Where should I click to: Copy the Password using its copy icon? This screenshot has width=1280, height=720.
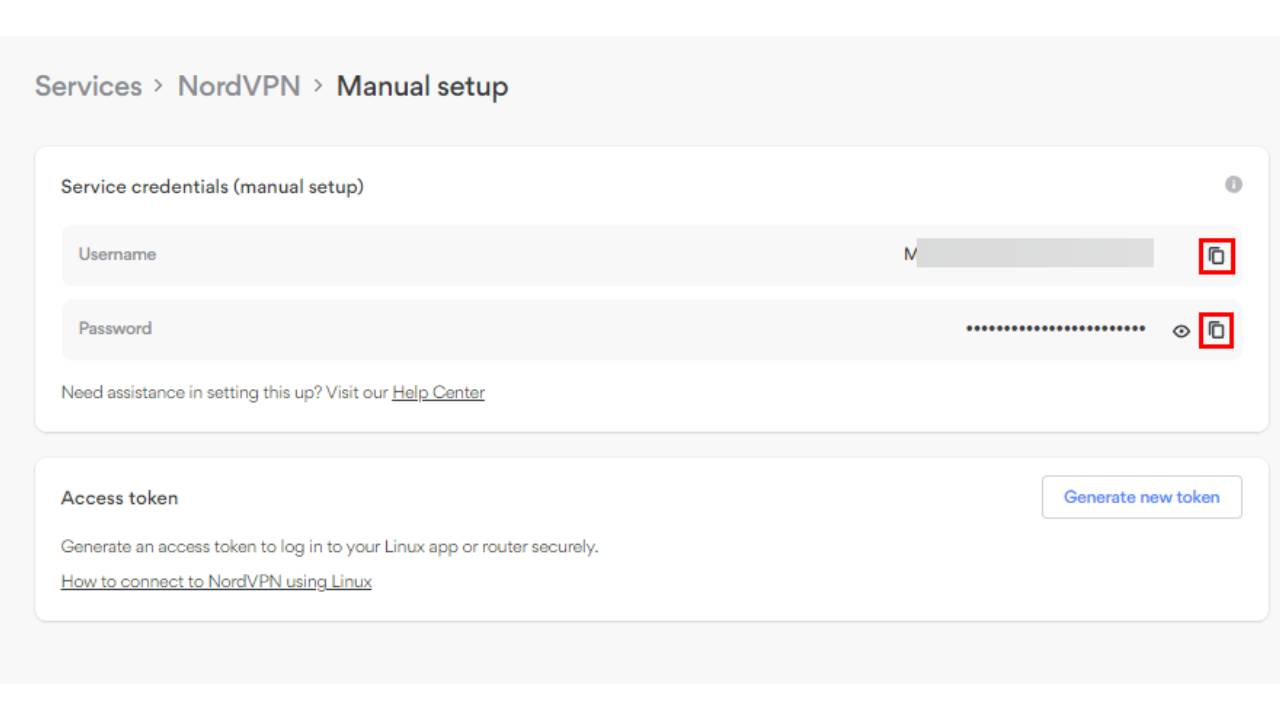click(1216, 330)
